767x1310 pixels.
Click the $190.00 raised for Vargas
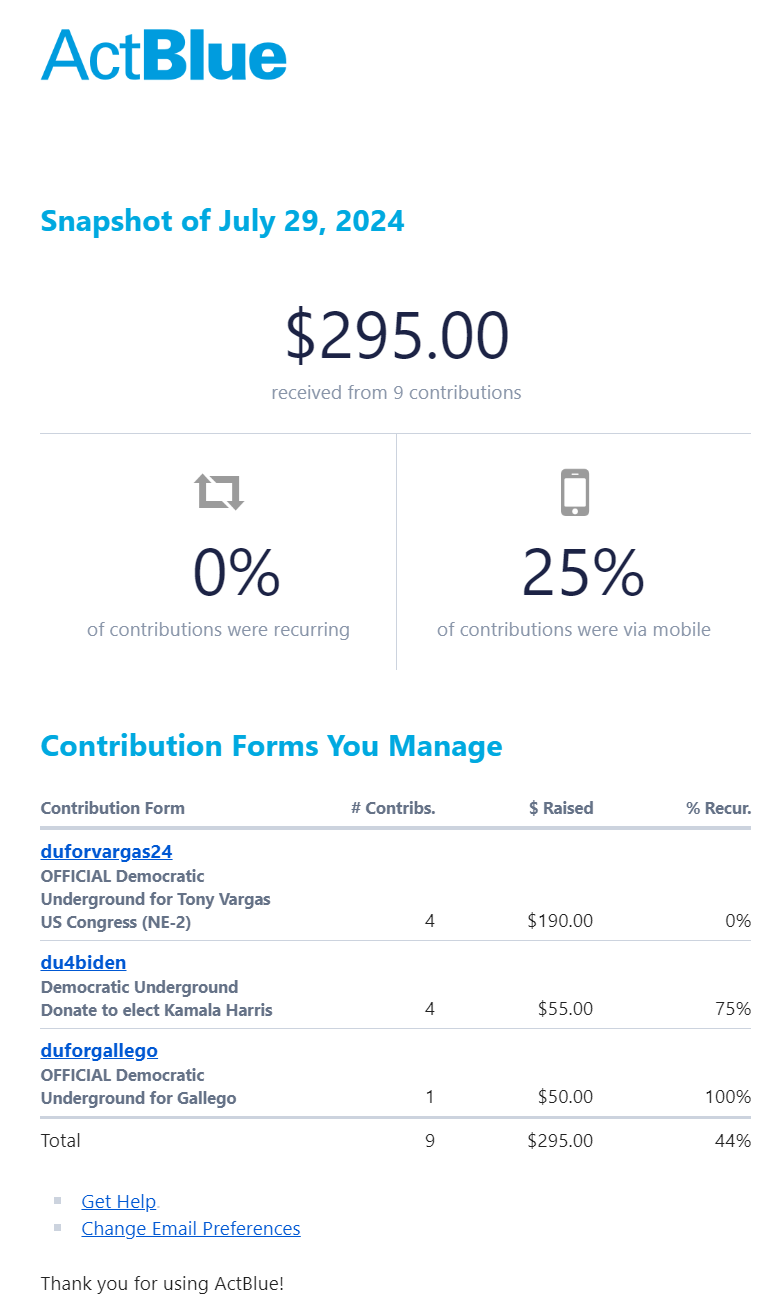pyautogui.click(x=560, y=921)
